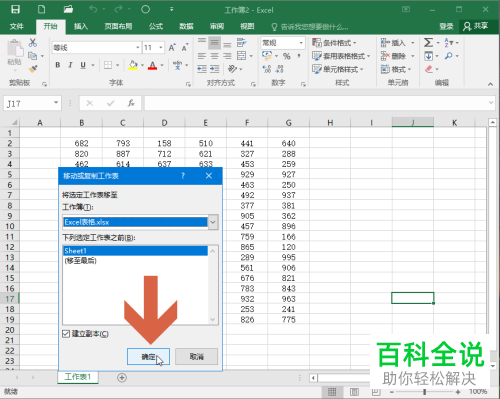
Task: Center text horizontally
Action: click(x=214, y=56)
